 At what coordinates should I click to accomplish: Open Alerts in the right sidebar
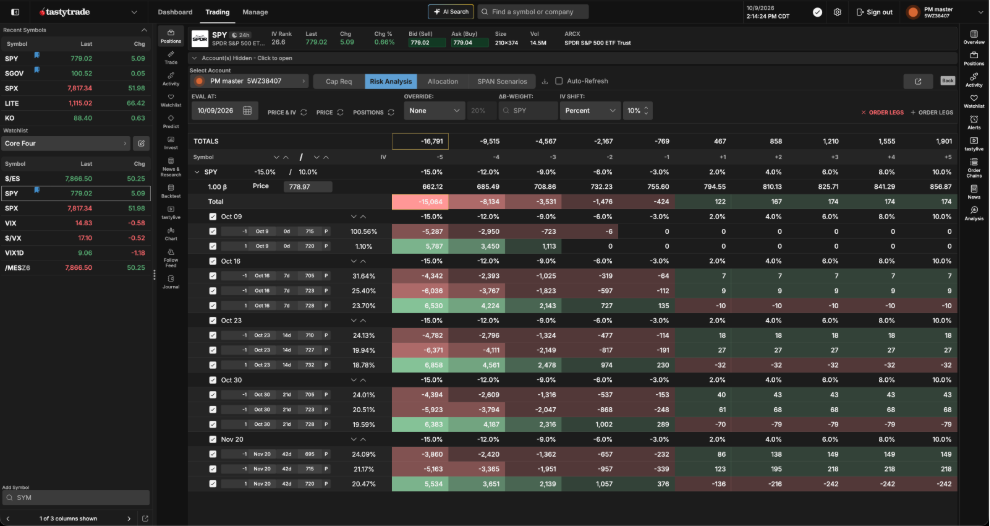pos(974,123)
